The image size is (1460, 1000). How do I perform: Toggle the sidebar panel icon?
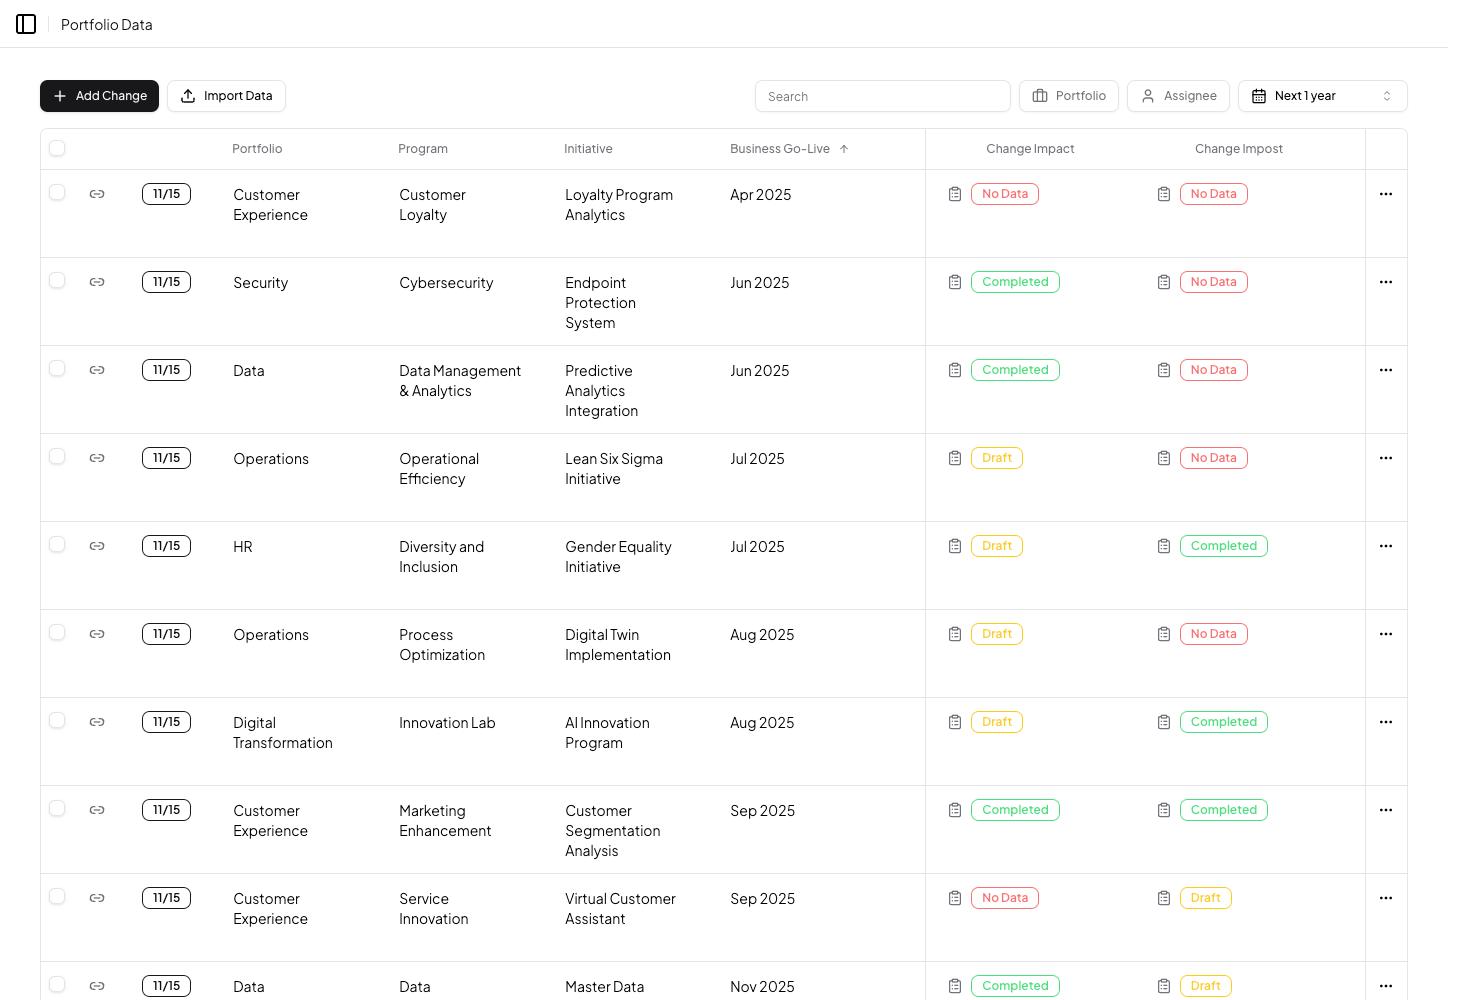26,24
